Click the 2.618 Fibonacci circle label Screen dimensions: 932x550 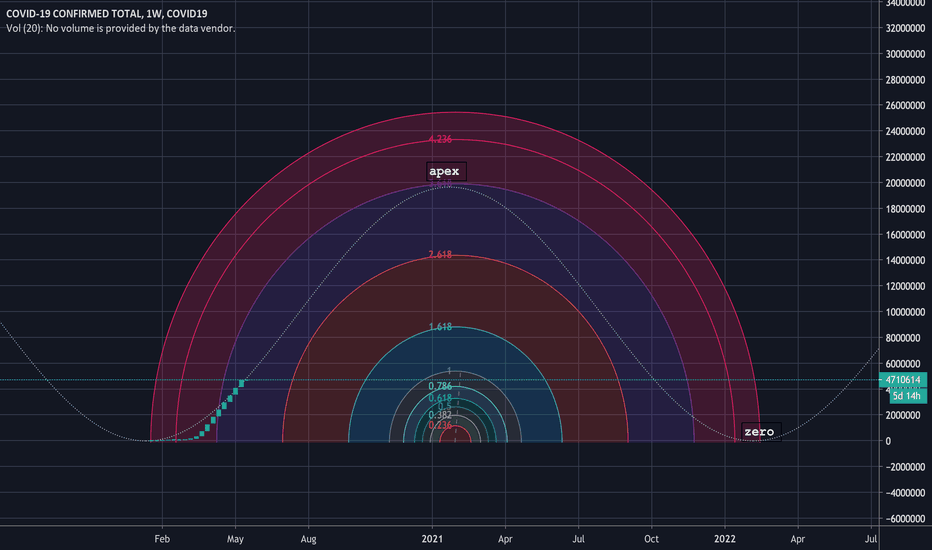coord(440,254)
